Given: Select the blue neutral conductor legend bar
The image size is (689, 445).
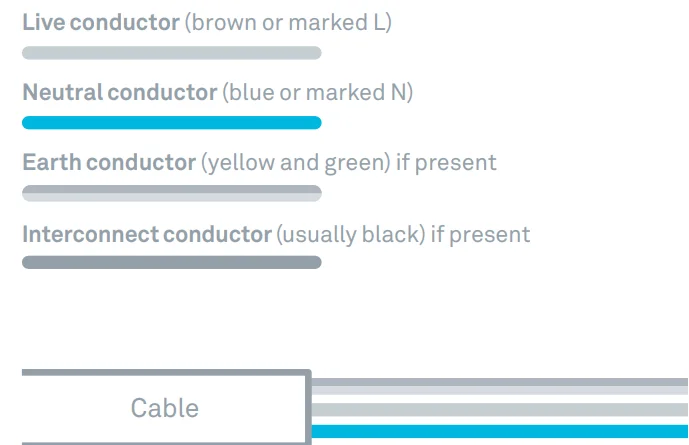Looking at the screenshot, I should pos(171,123).
